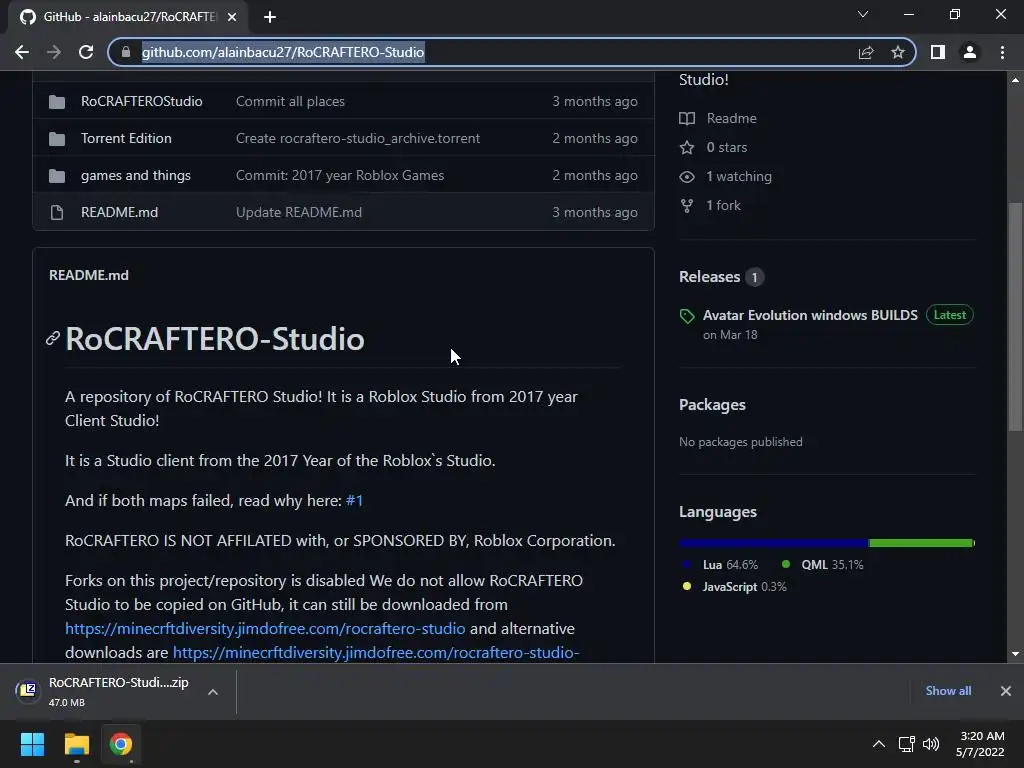Open the Releases heading
The image size is (1024, 768).
[x=709, y=277]
